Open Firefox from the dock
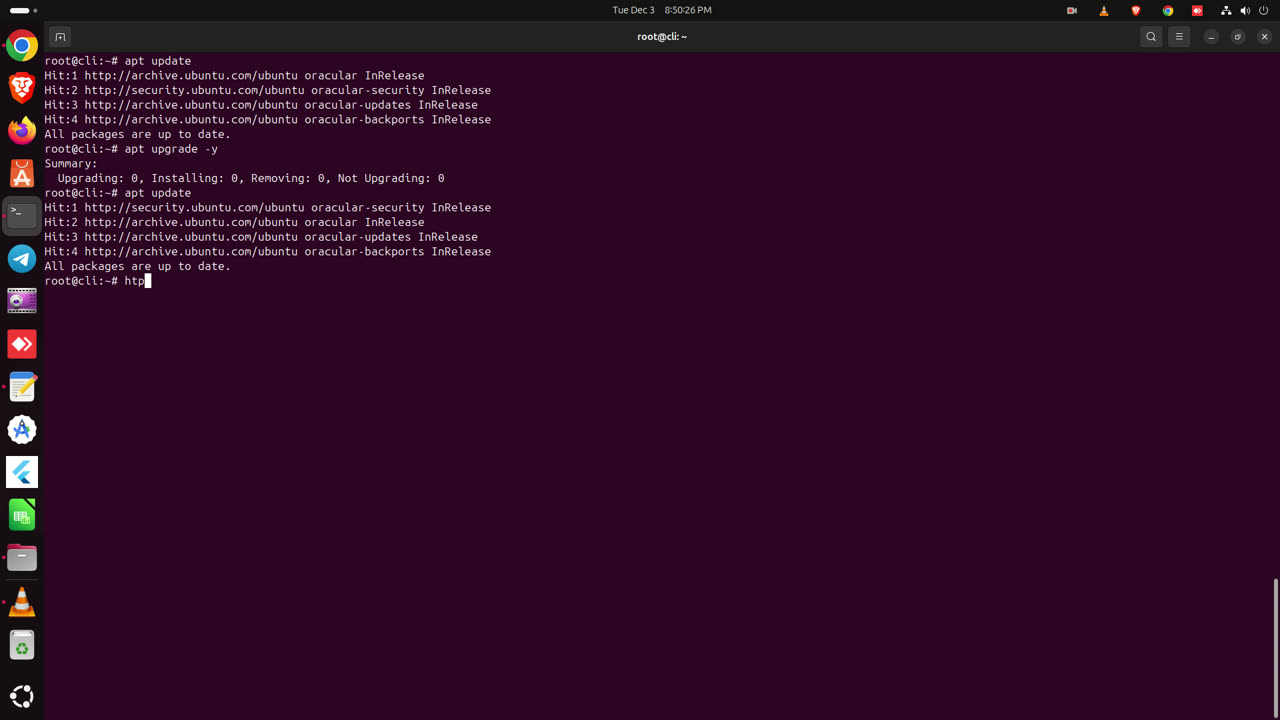Image resolution: width=1280 pixels, height=720 pixels. pos(22,130)
